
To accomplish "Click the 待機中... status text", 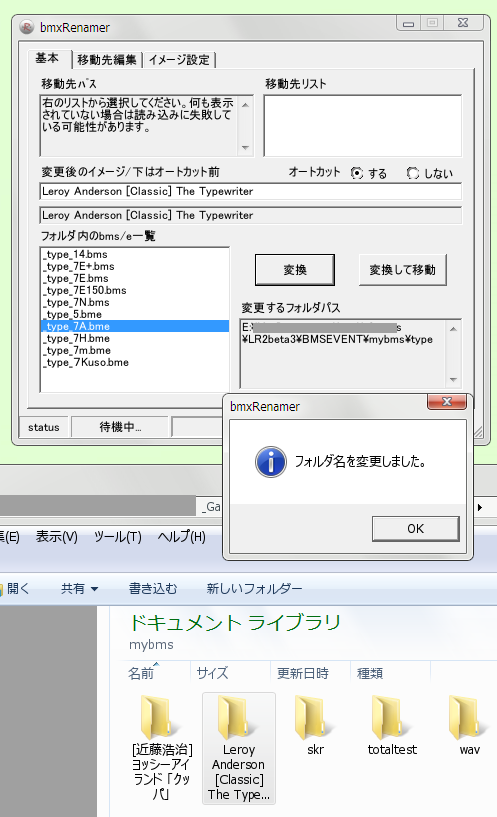I will pos(120,427).
